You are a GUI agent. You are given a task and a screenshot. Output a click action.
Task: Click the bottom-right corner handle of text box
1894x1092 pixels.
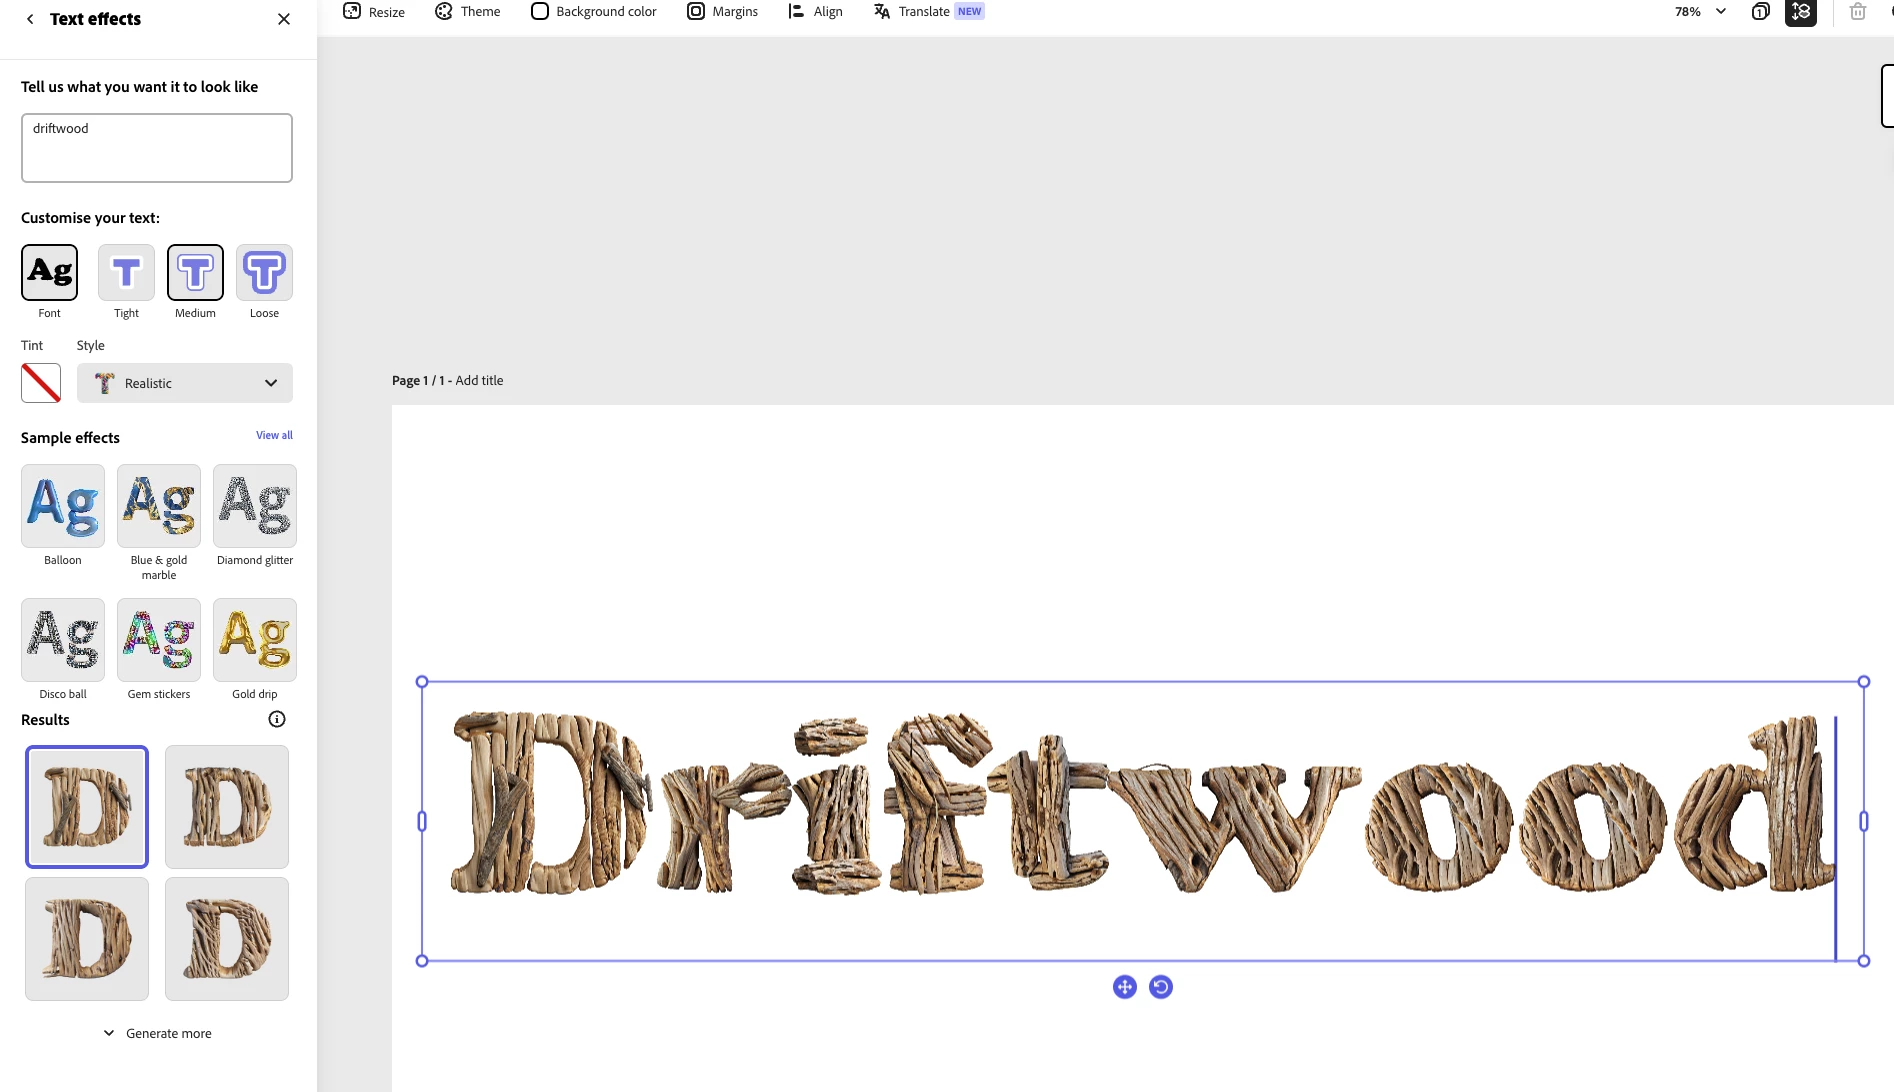click(1864, 961)
